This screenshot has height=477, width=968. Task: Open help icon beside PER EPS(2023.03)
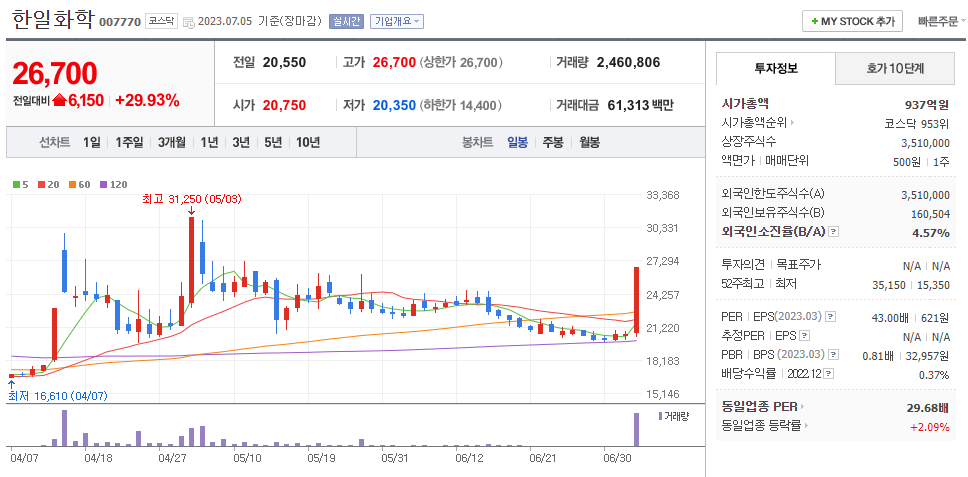830,317
